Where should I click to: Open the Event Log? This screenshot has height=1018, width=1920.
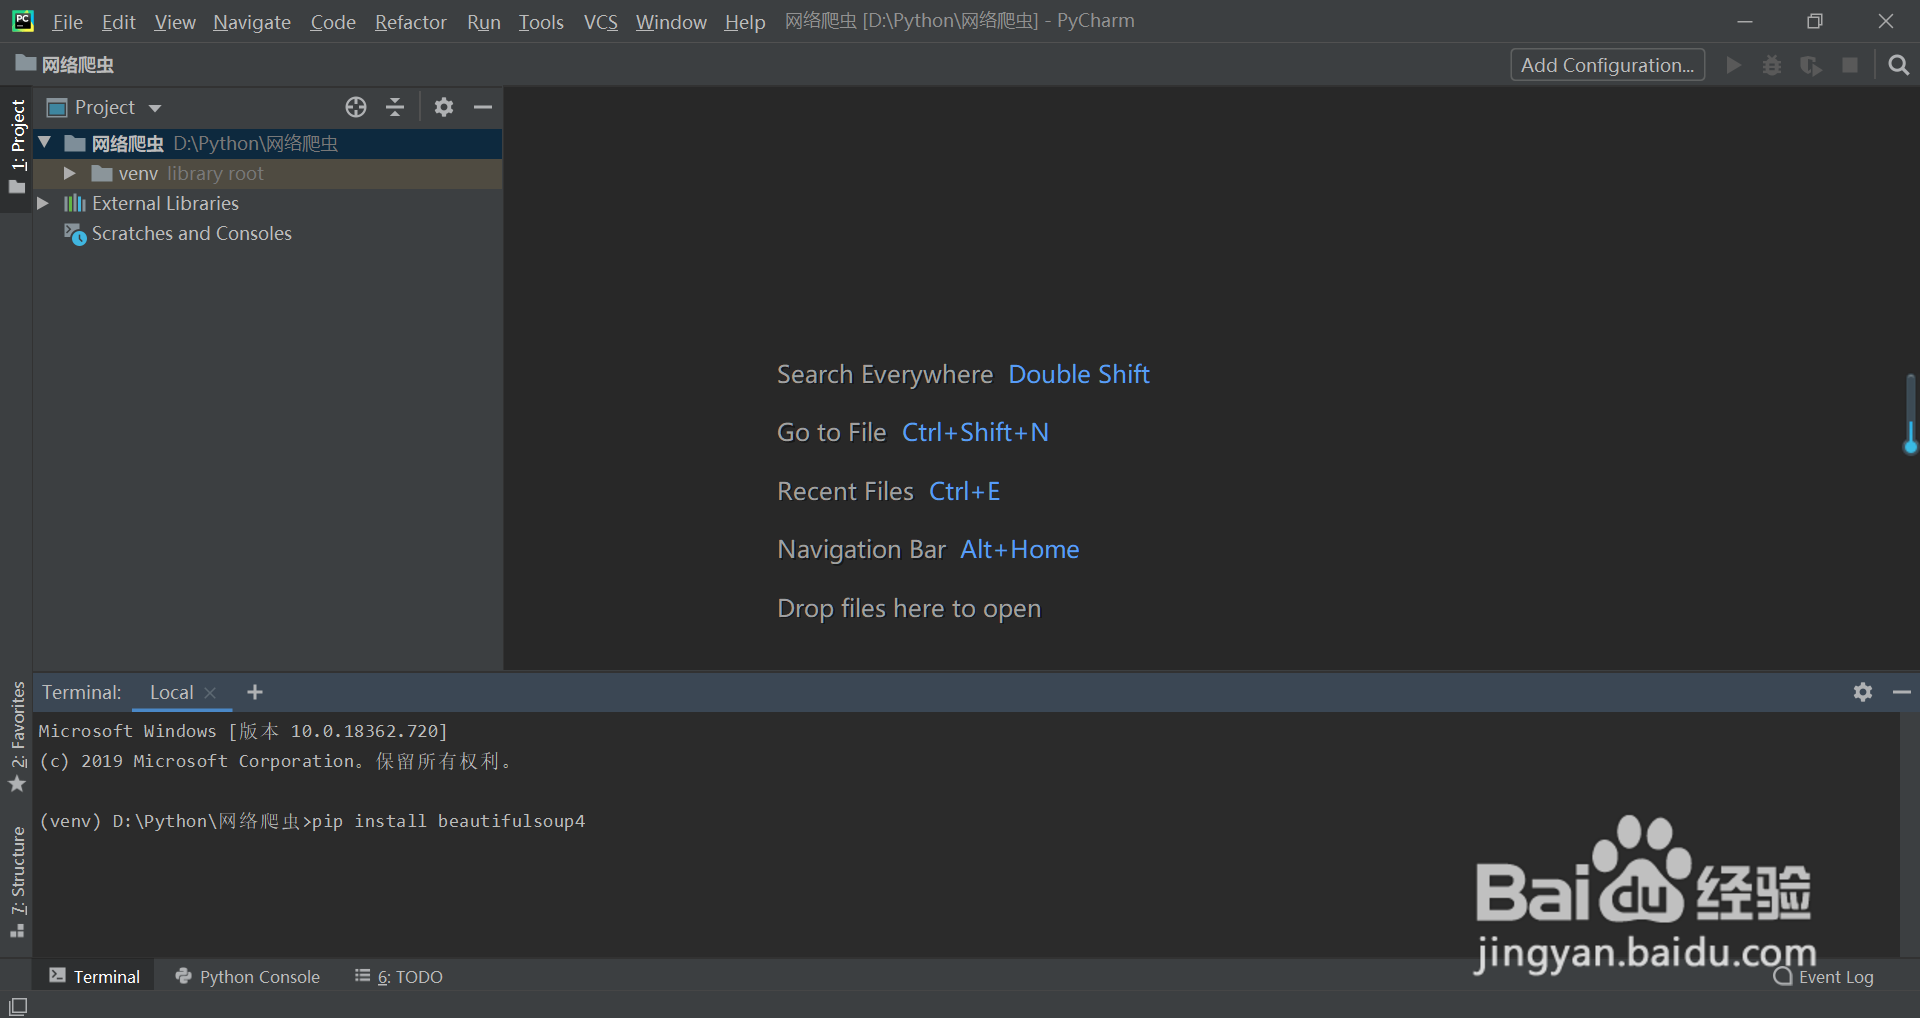(x=1824, y=977)
